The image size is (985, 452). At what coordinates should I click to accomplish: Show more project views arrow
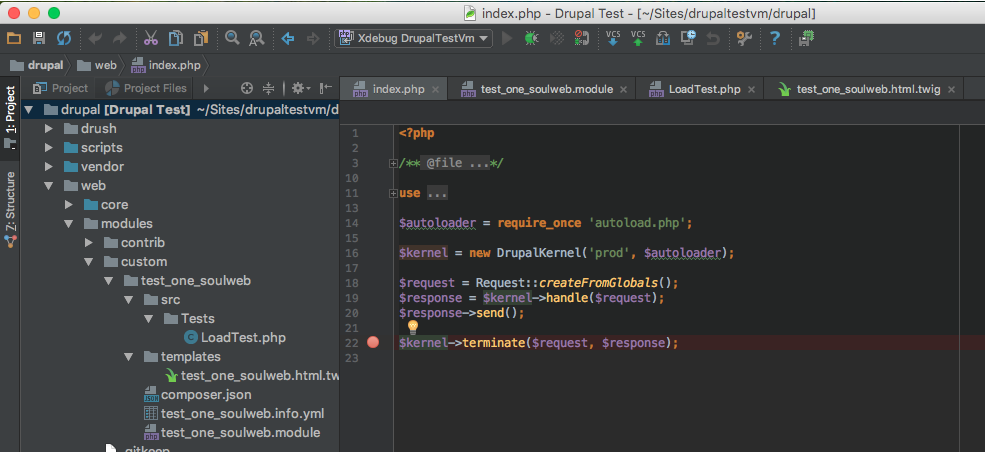pyautogui.click(x=206, y=89)
